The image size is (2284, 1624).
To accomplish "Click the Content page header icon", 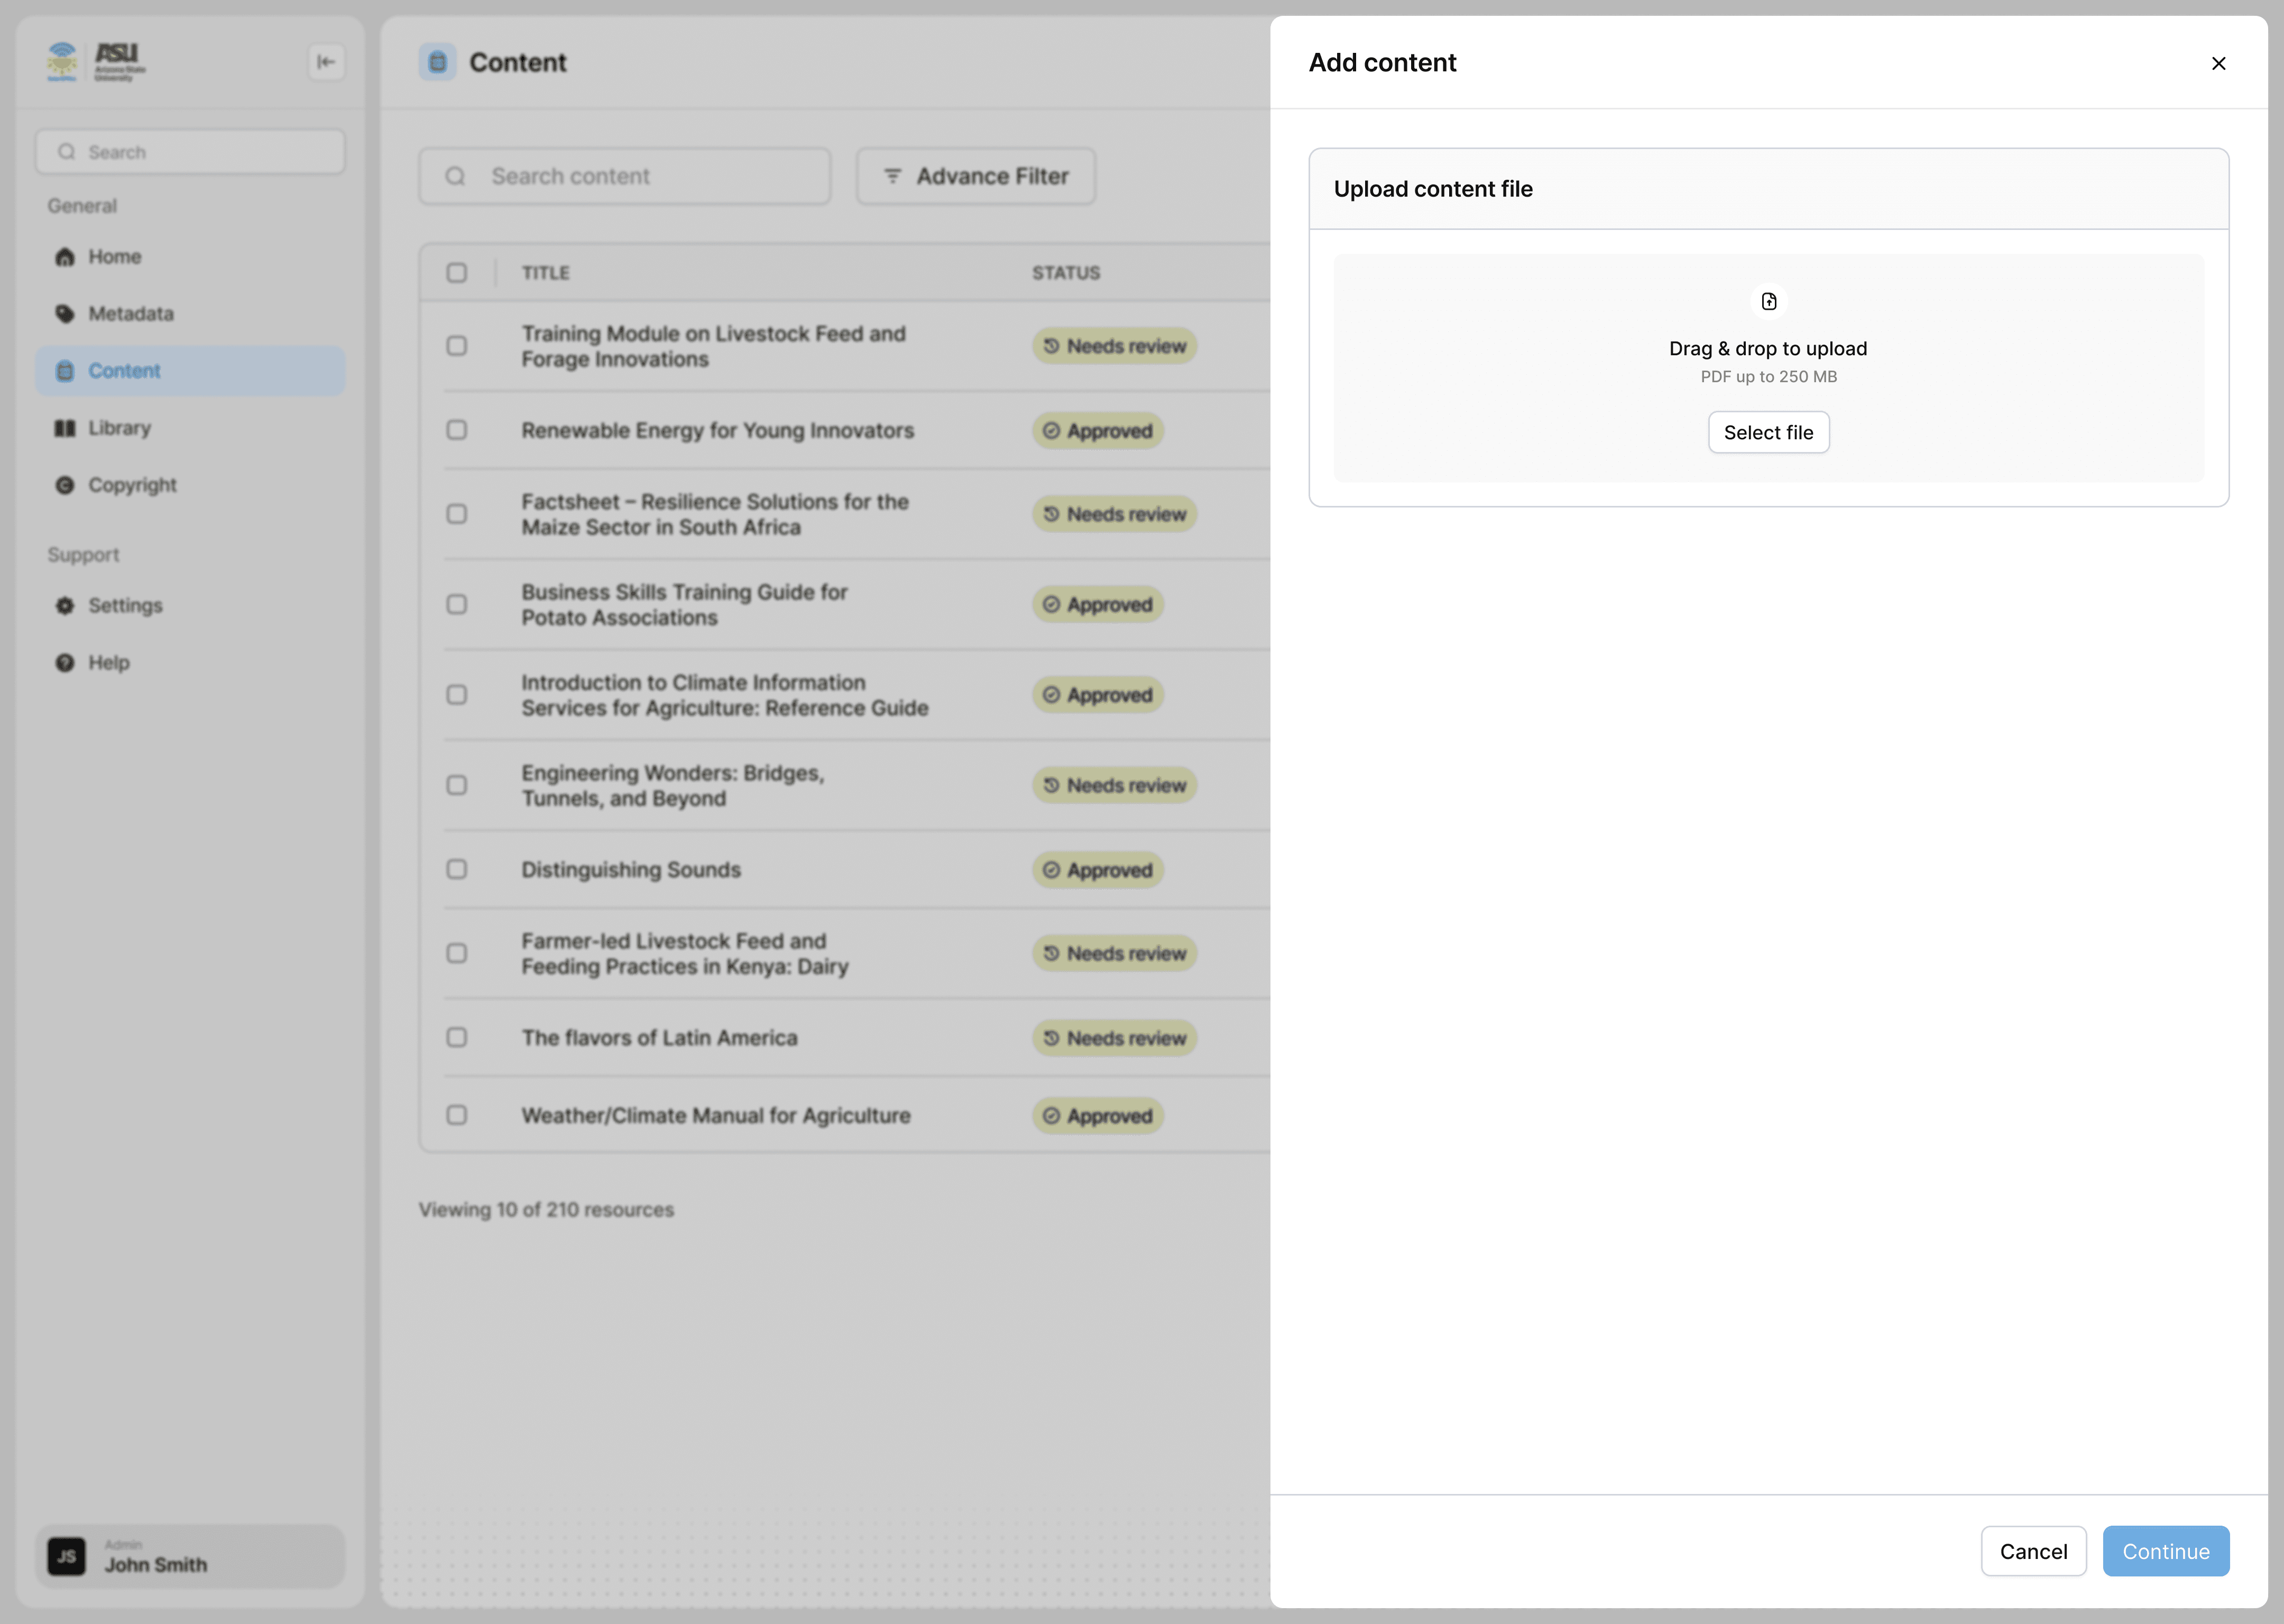I will point(437,62).
